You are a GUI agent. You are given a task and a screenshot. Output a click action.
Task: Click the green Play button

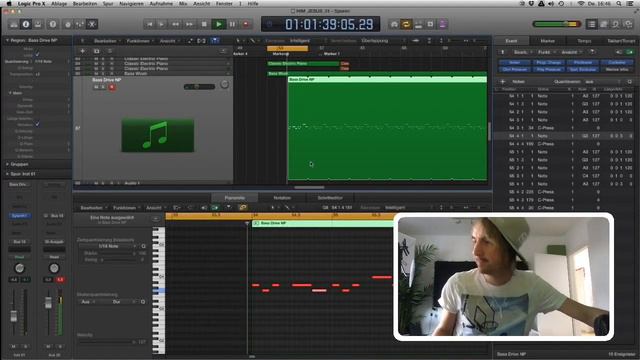click(219, 24)
